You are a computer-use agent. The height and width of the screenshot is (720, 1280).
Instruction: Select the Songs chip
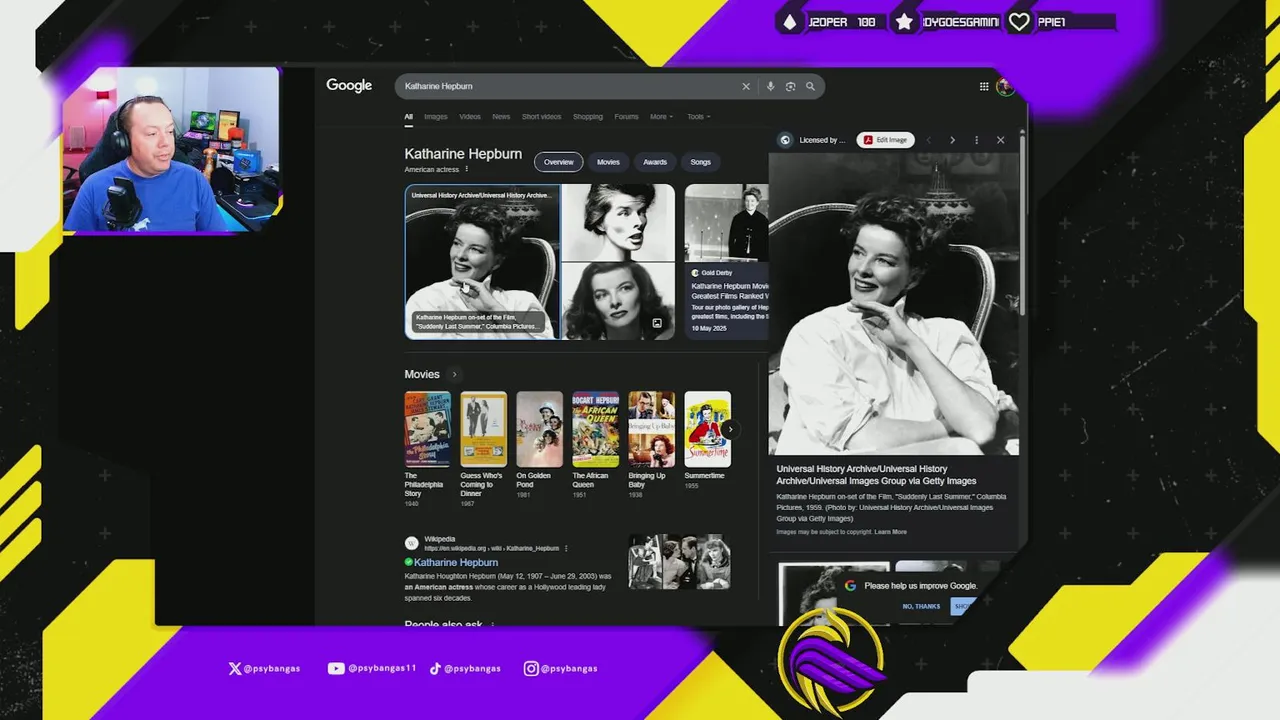click(701, 162)
